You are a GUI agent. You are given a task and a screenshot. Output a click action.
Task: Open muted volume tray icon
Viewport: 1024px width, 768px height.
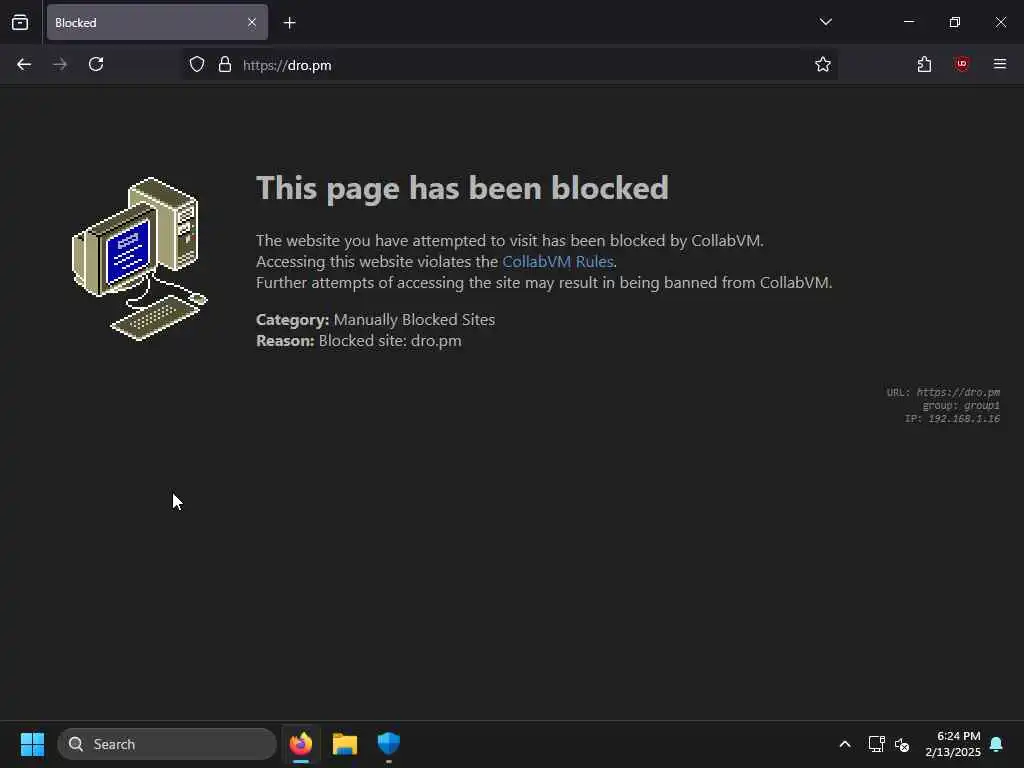click(903, 744)
